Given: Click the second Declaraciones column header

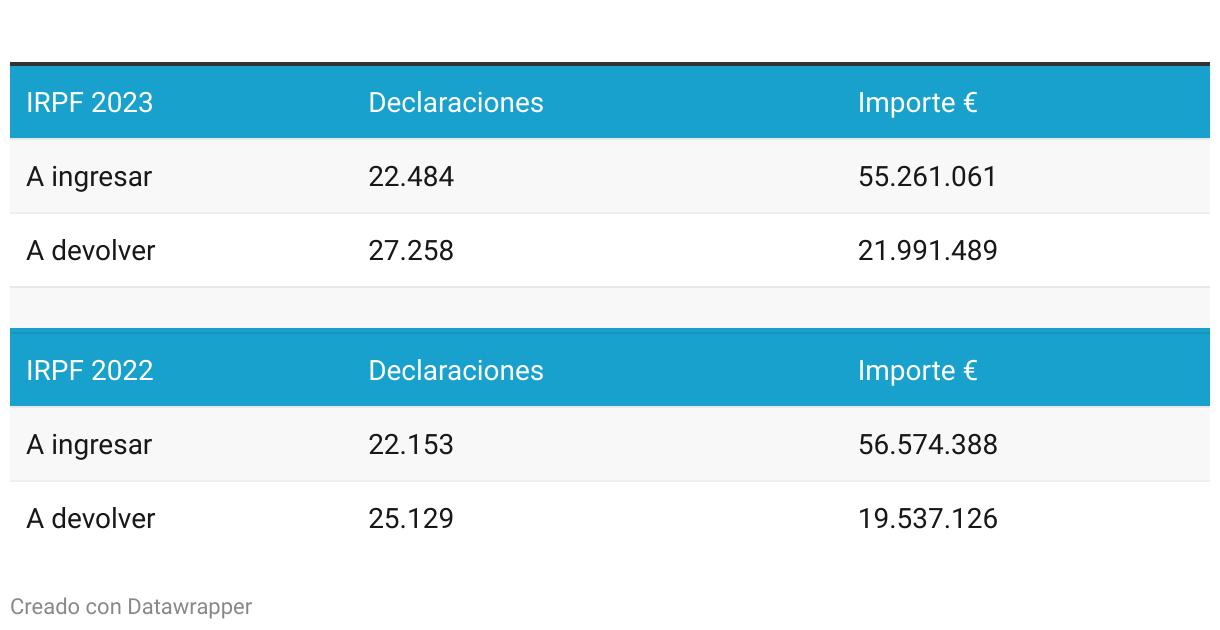Looking at the screenshot, I should click(455, 370).
